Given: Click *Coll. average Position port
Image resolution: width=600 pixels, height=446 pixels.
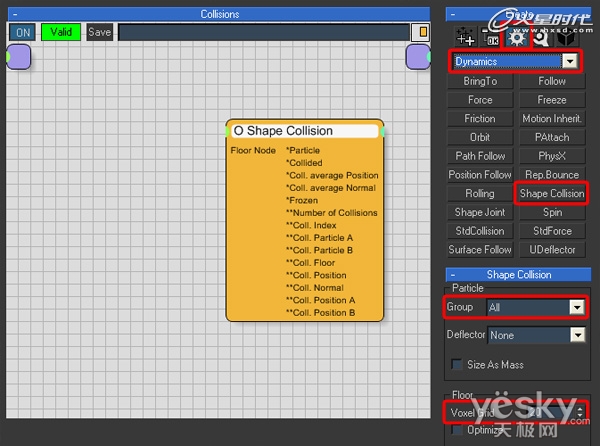Looking at the screenshot, I should coord(332,175).
